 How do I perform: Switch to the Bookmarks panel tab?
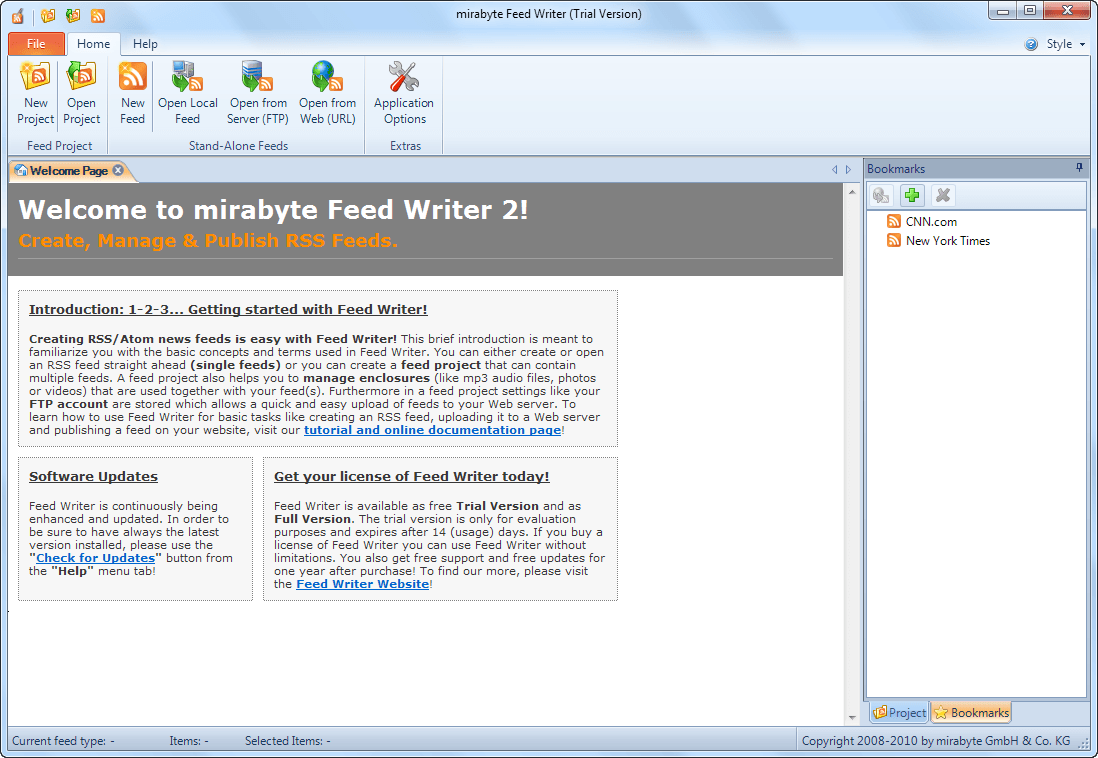click(971, 712)
